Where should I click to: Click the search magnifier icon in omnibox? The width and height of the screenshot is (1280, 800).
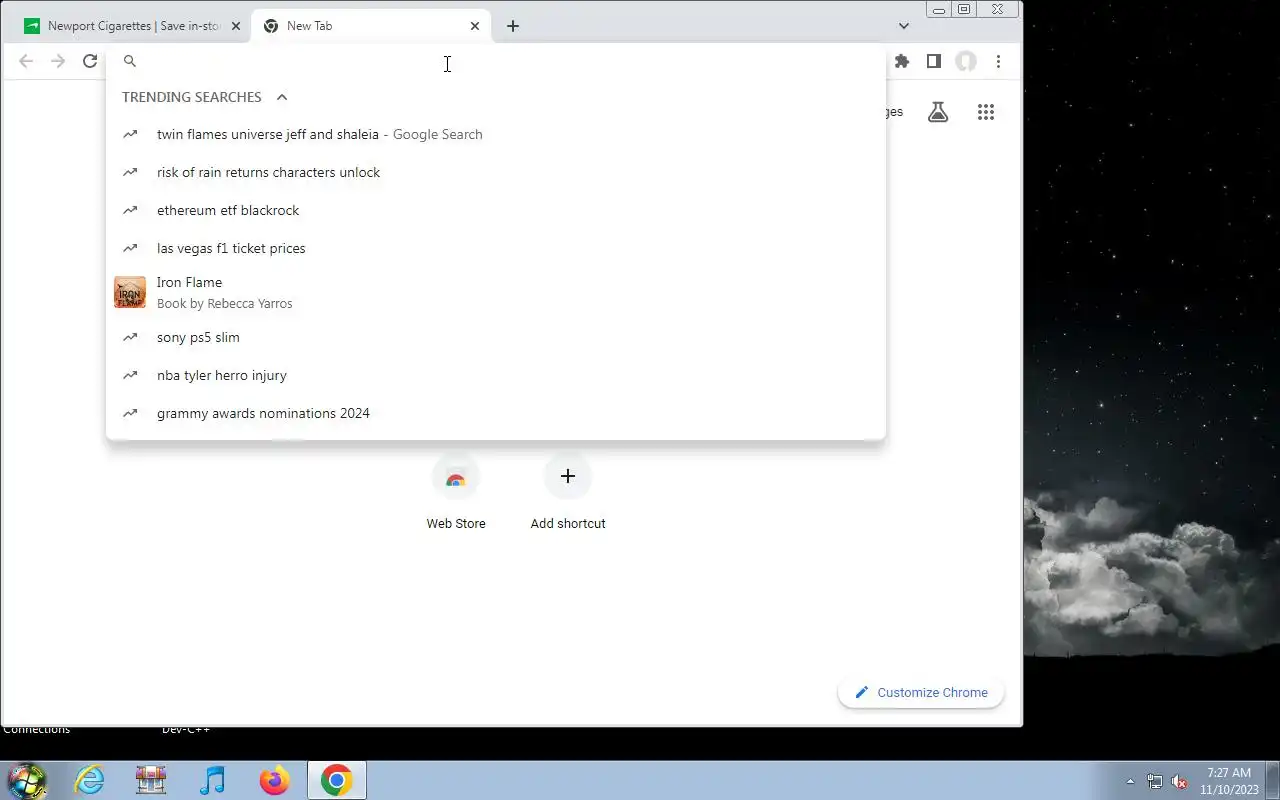(x=129, y=61)
